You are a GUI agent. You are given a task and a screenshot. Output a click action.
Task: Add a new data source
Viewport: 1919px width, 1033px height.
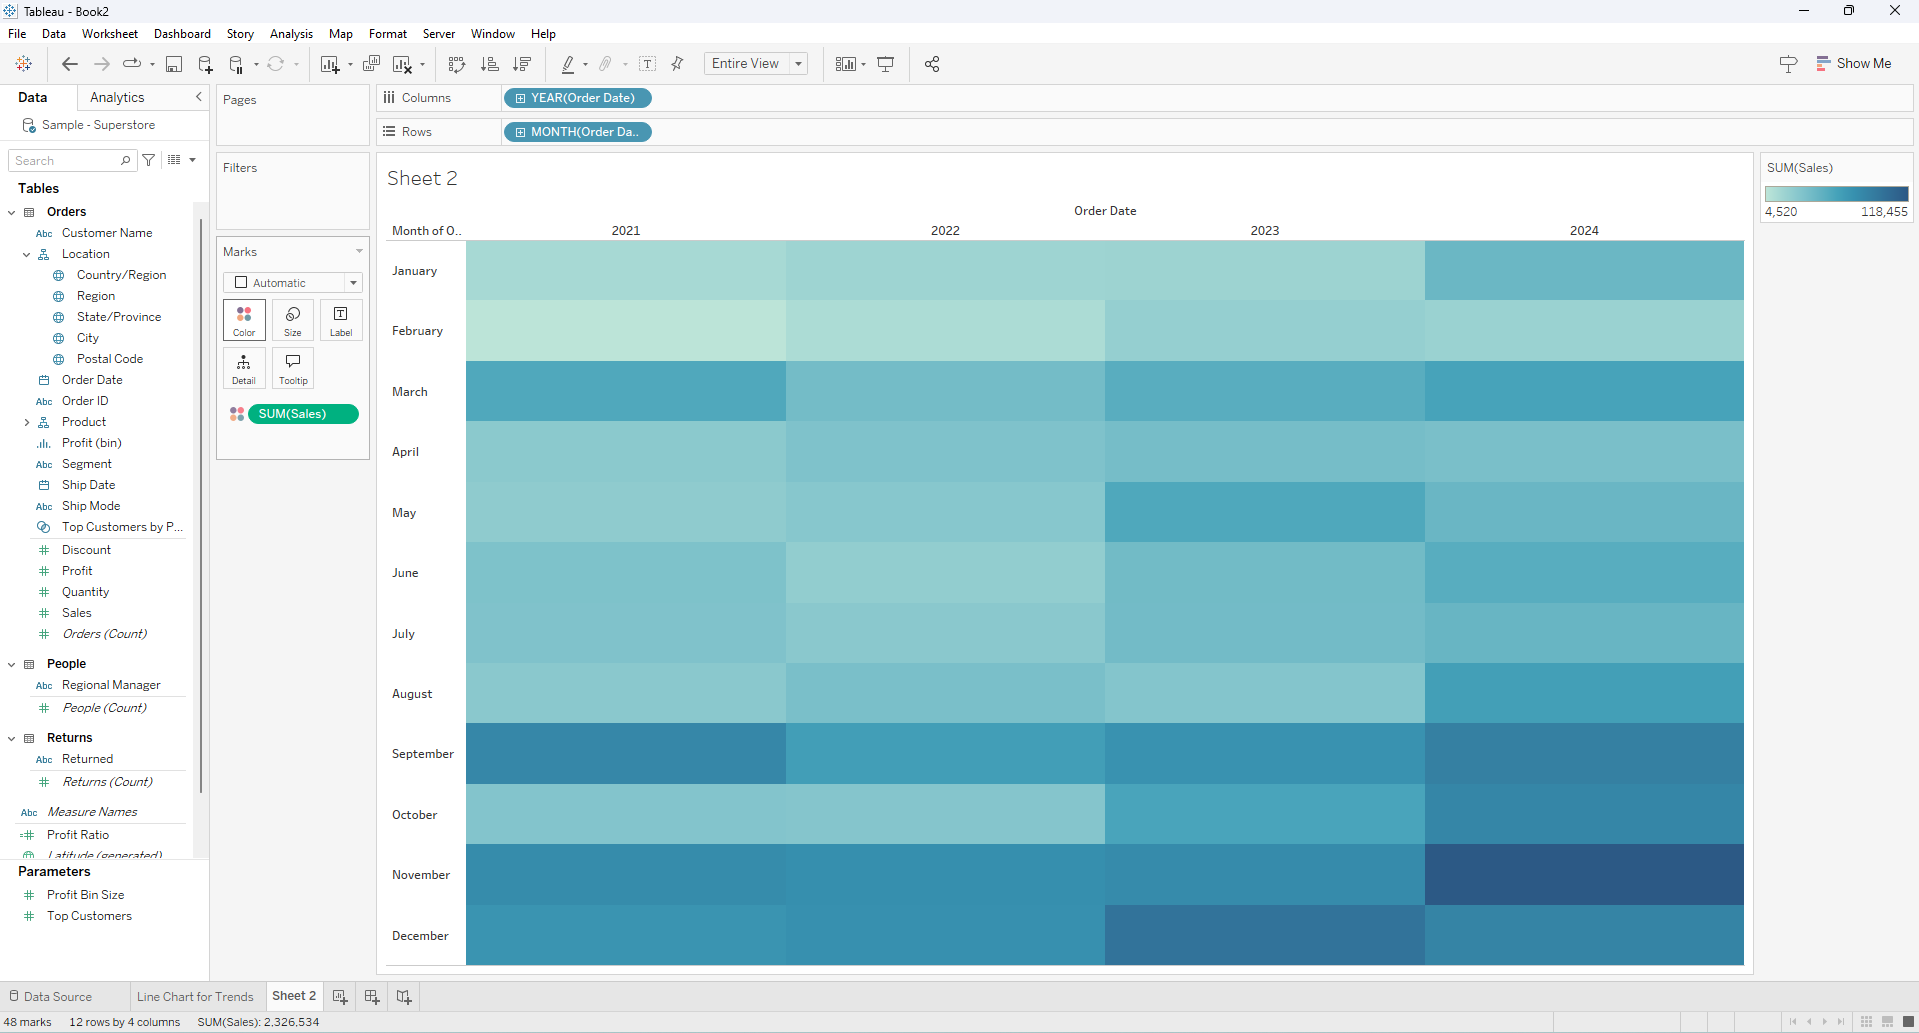(x=206, y=64)
